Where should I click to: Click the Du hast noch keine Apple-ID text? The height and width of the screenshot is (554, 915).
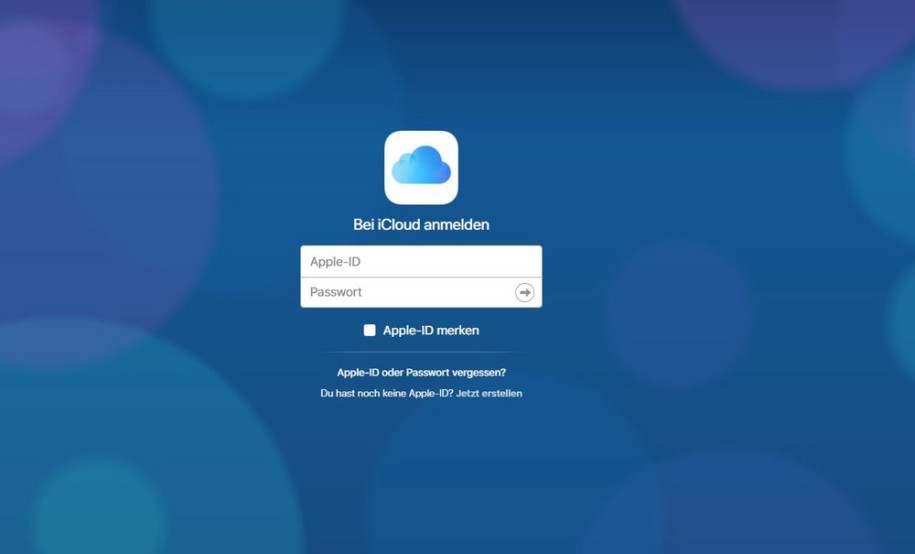click(387, 393)
